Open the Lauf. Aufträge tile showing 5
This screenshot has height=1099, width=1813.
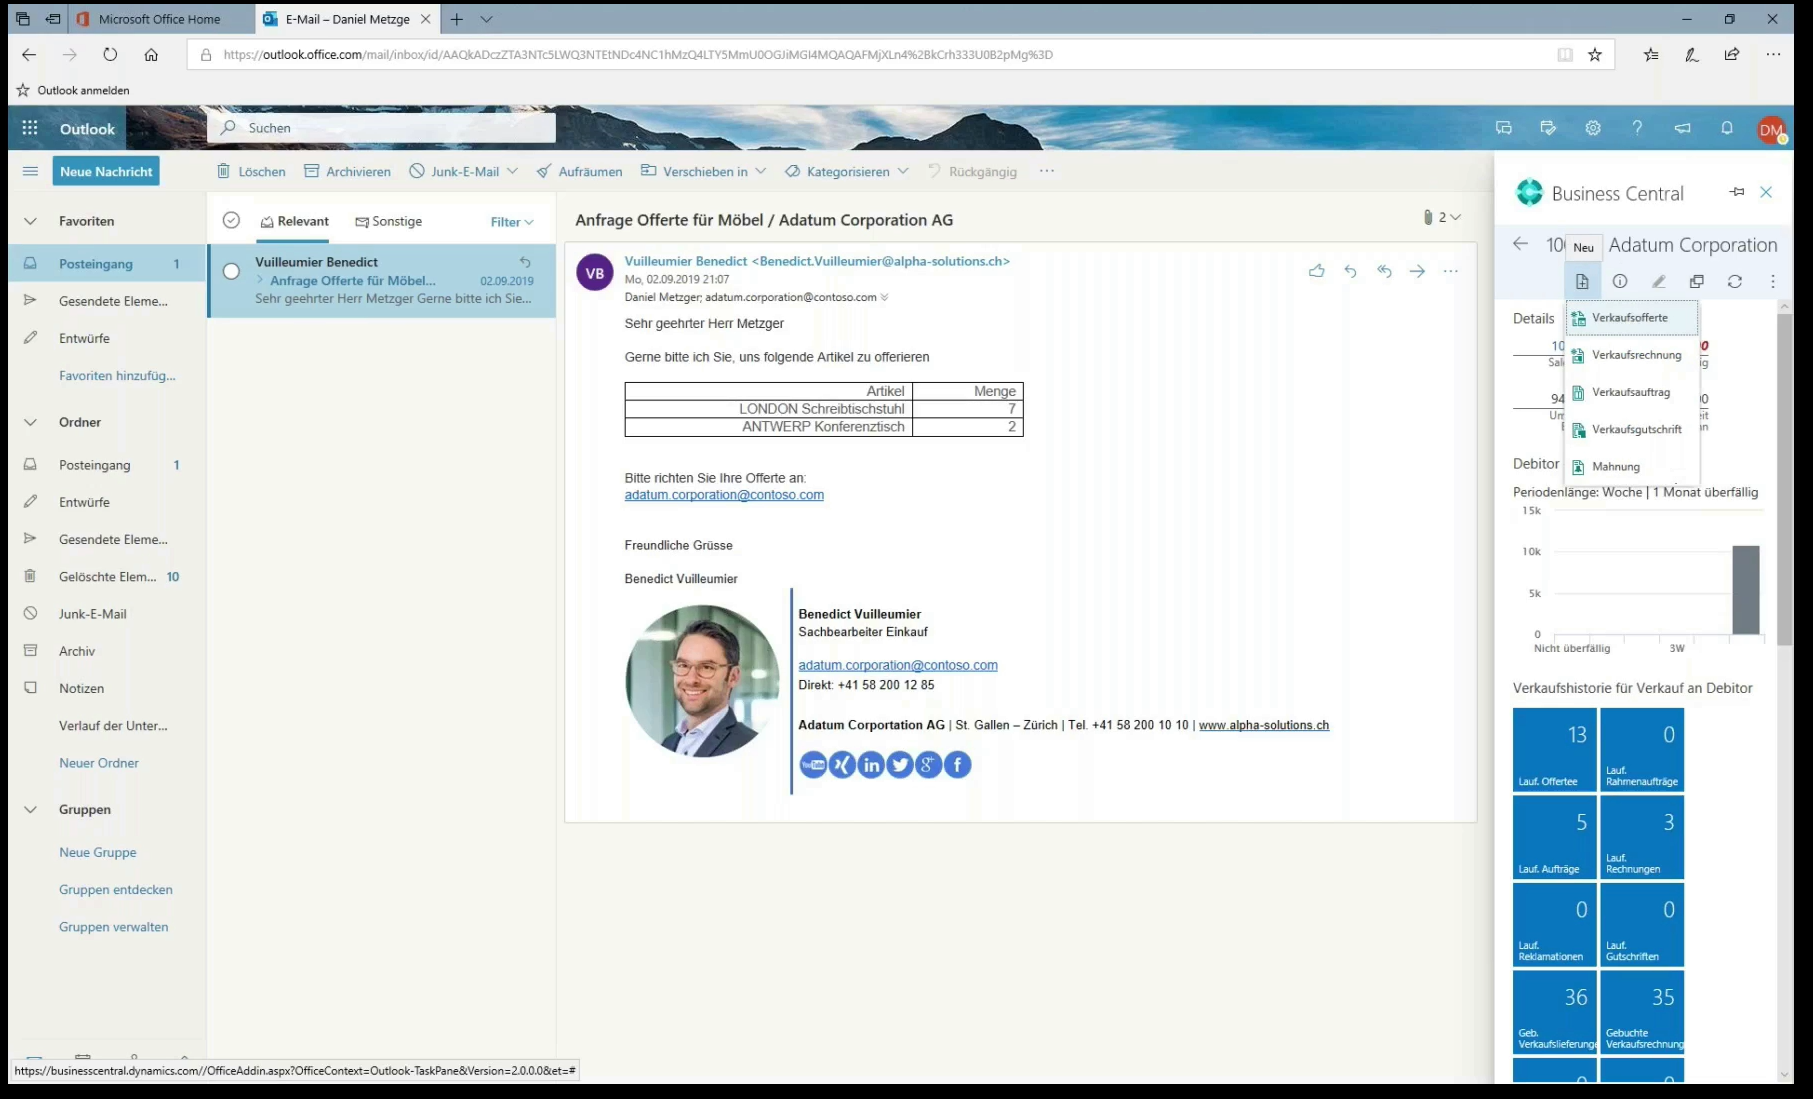[1554, 837]
